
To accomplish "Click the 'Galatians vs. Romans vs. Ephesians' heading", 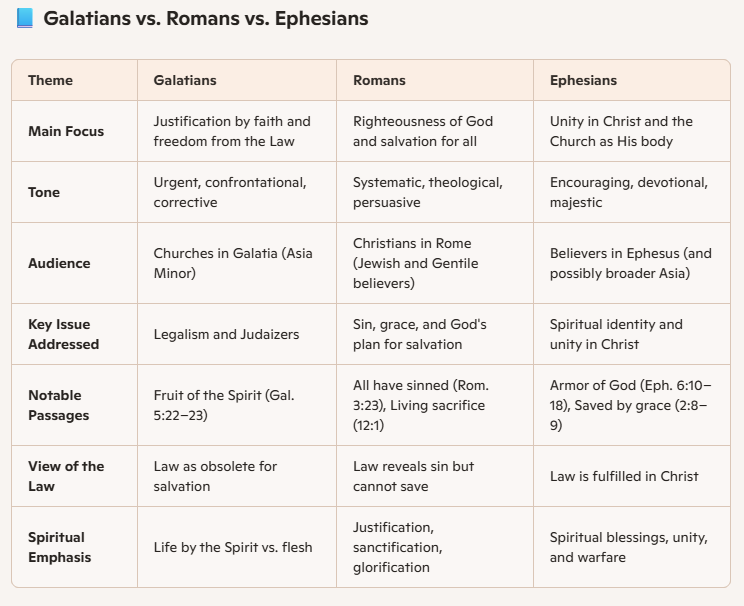I will (x=205, y=18).
